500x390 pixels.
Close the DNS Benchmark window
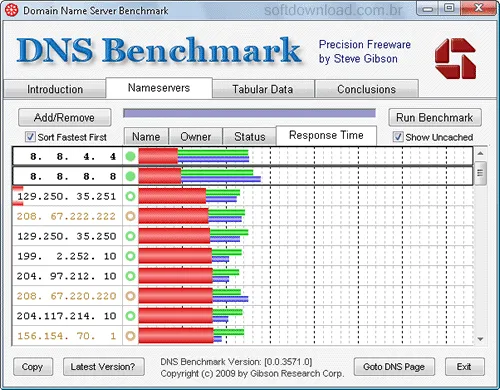click(x=478, y=8)
